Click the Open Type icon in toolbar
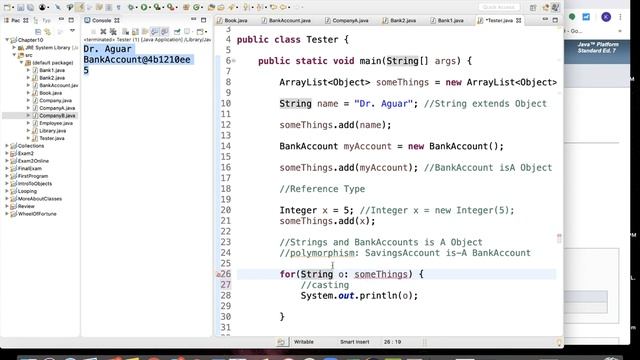640x360 pixels. coord(211,7)
